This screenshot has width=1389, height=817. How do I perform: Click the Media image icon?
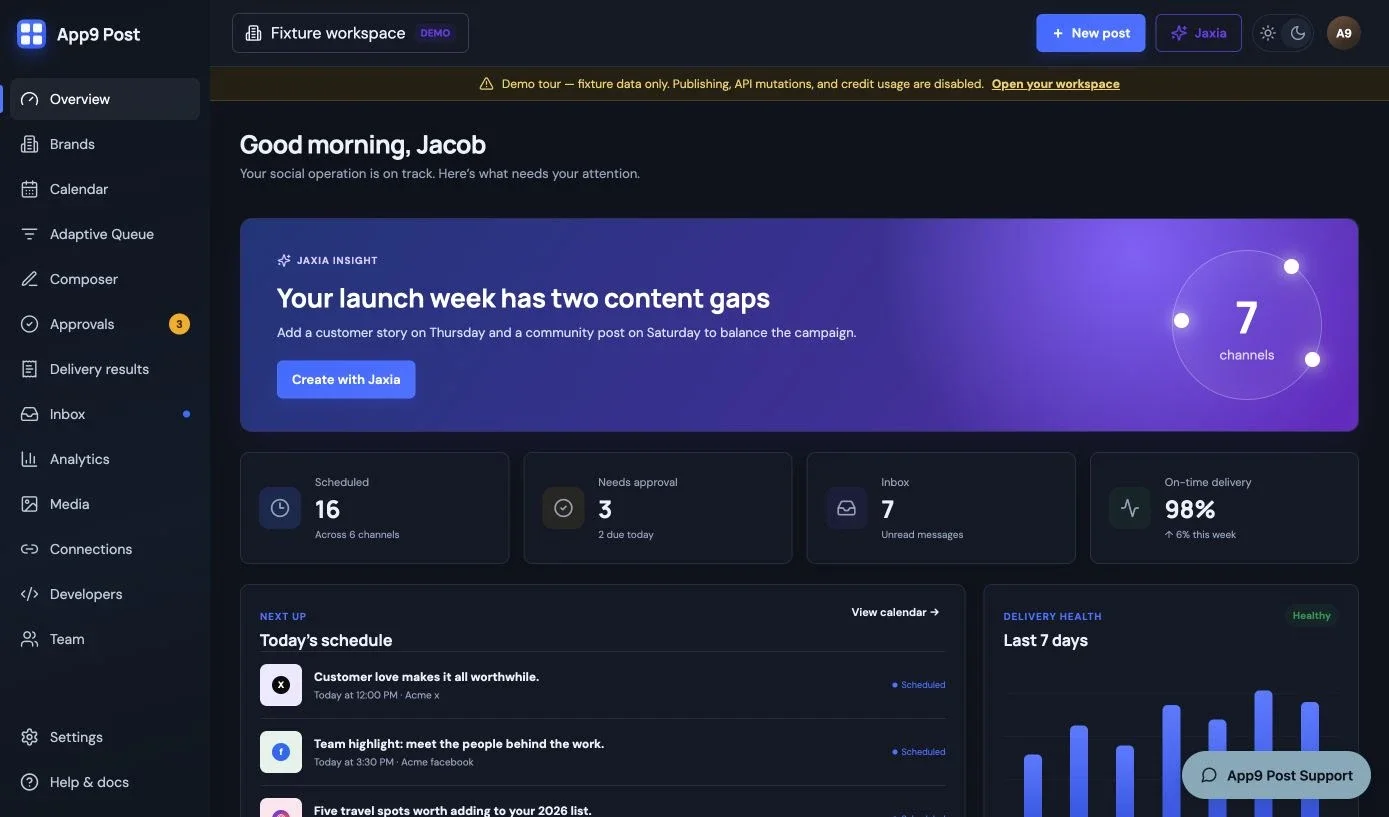(30, 504)
